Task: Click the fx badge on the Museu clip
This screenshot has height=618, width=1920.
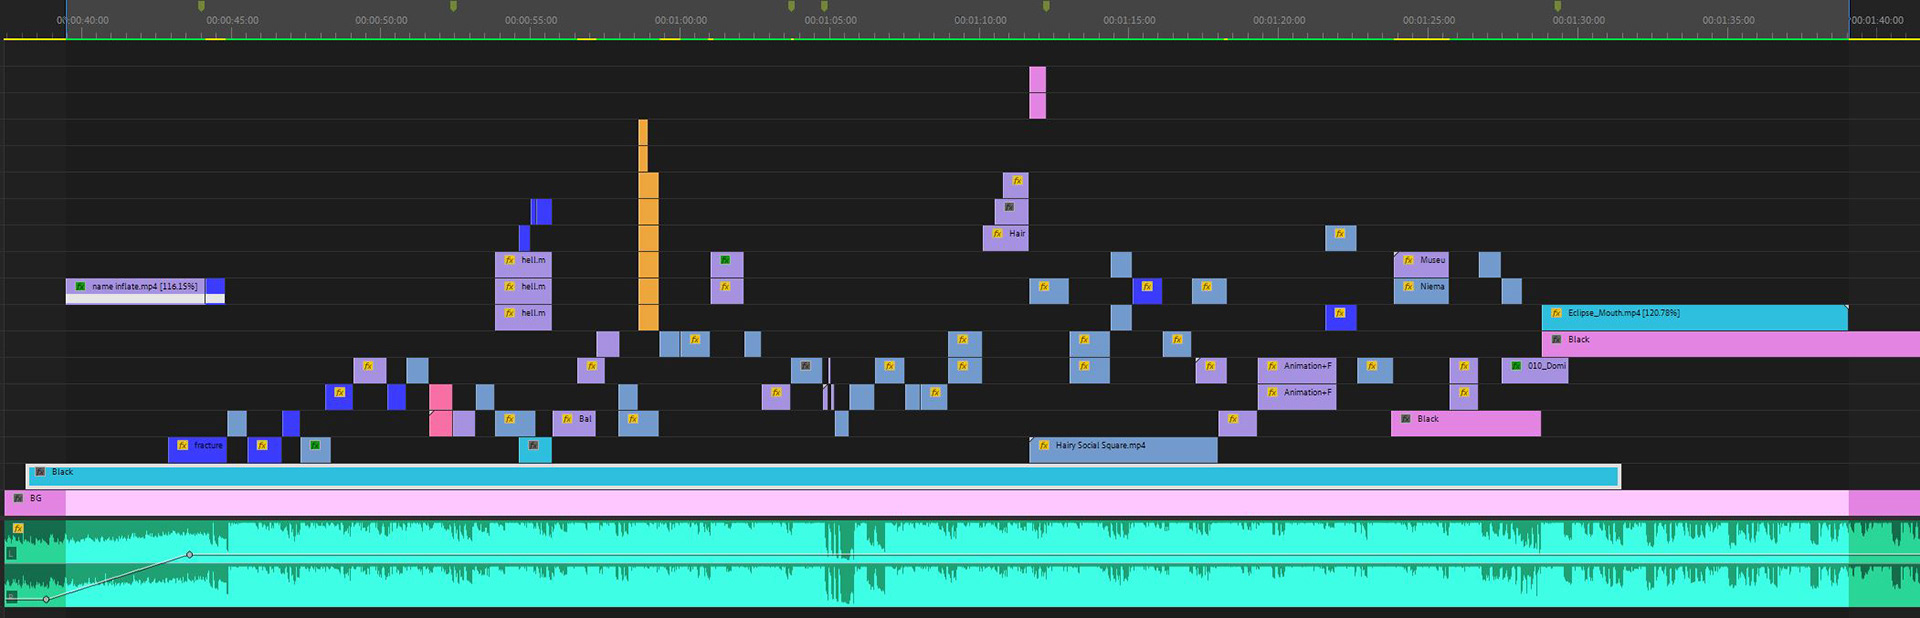Action: (x=1408, y=260)
